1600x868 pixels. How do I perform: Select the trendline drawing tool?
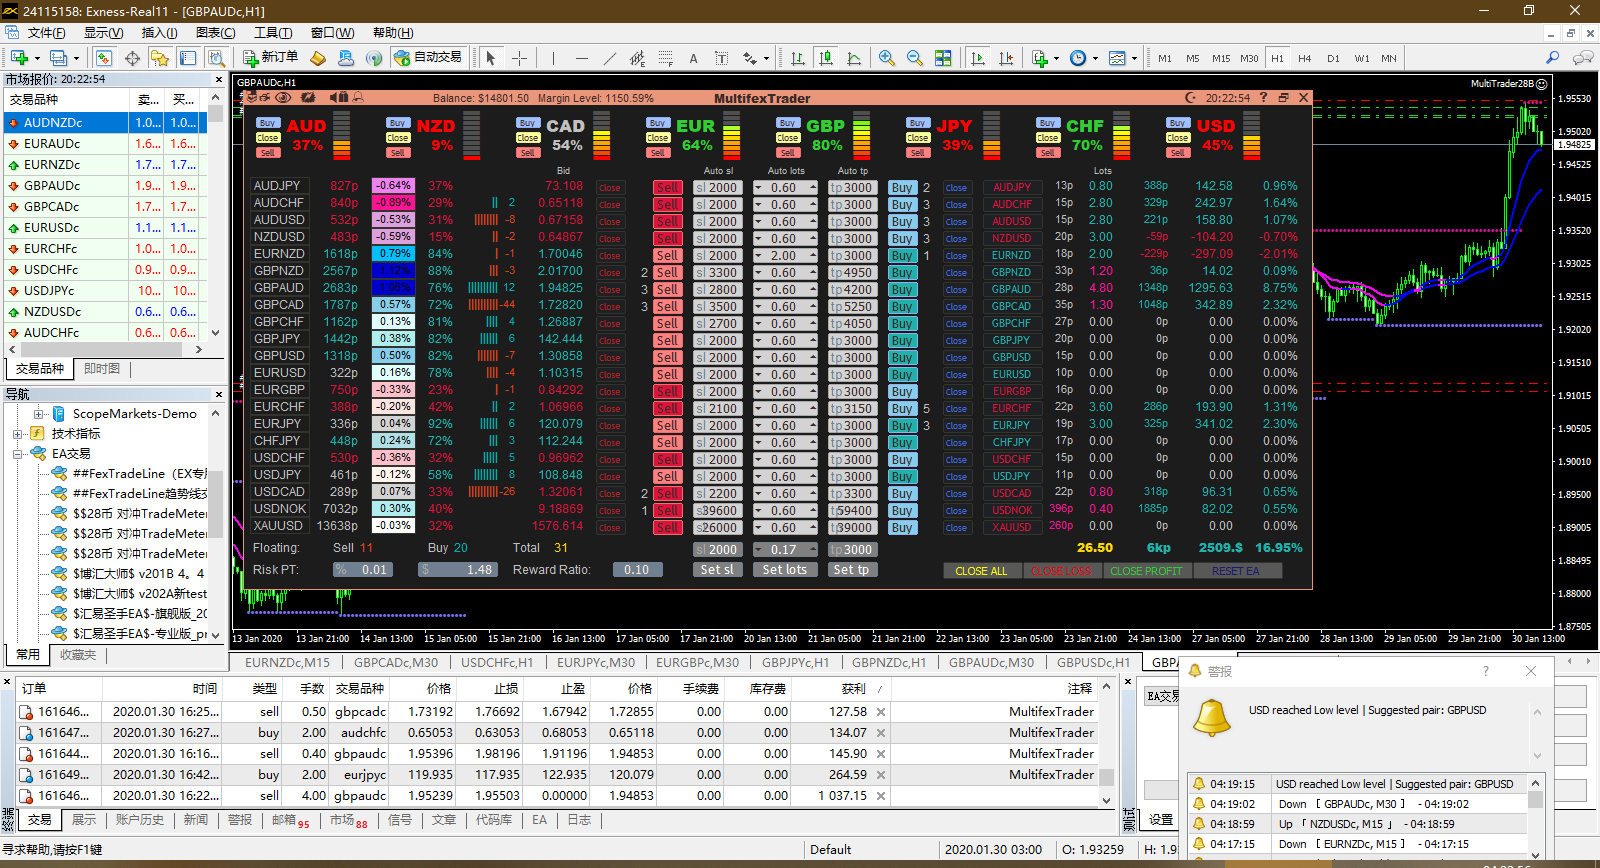tap(609, 58)
